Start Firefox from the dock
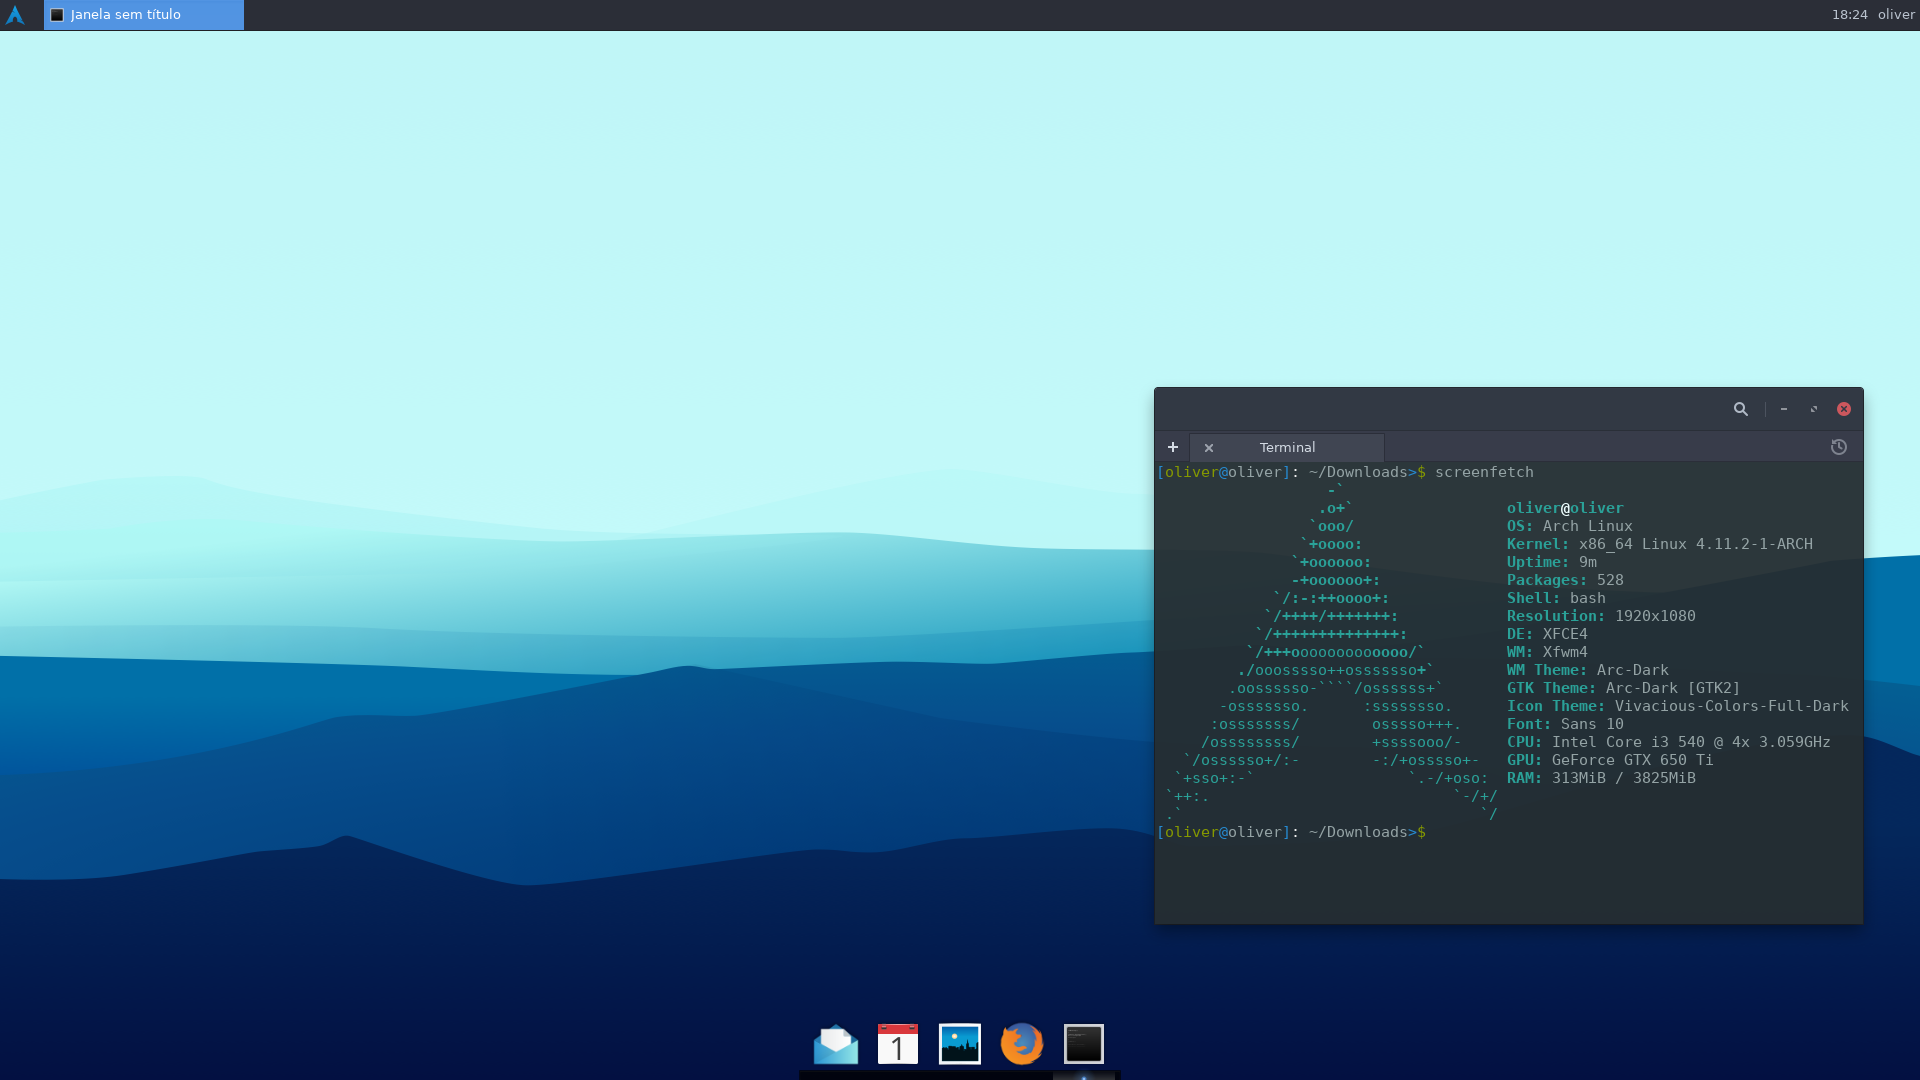The height and width of the screenshot is (1080, 1920). pos(1022,1044)
